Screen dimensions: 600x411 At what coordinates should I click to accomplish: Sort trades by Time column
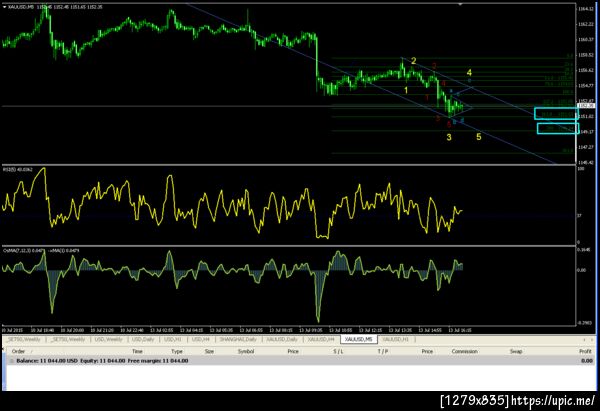point(137,351)
